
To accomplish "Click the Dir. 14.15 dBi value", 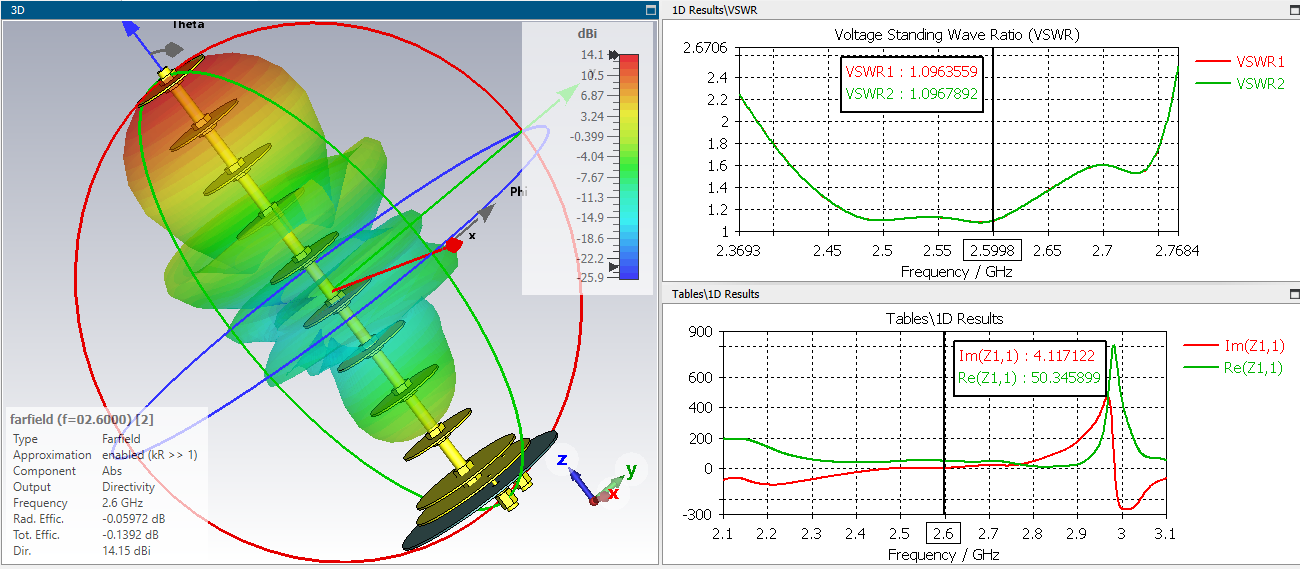I will click(x=129, y=551).
